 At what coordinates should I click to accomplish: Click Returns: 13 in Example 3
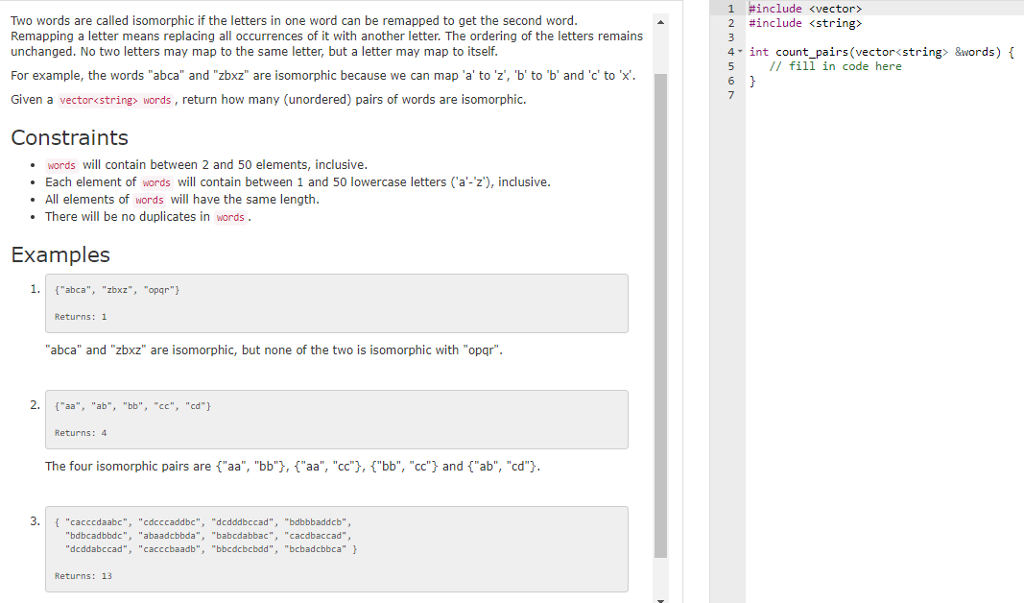pyautogui.click(x=83, y=575)
